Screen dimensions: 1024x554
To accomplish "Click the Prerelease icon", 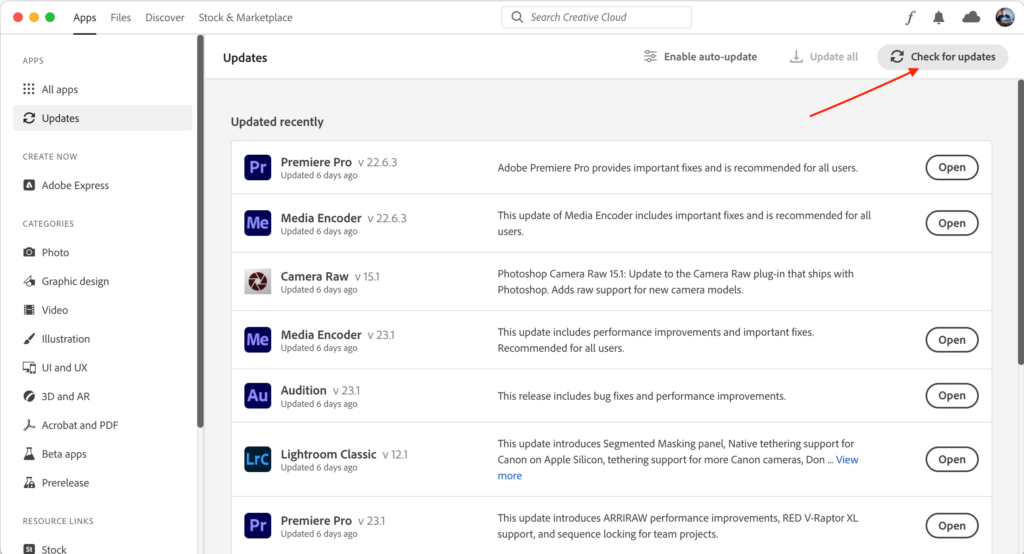I will pyautogui.click(x=29, y=482).
